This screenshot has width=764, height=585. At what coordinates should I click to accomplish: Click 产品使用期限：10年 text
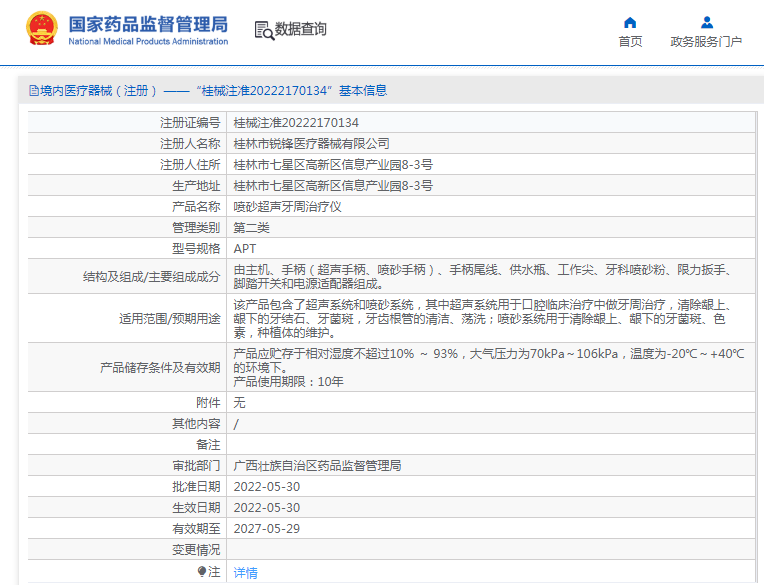(288, 381)
